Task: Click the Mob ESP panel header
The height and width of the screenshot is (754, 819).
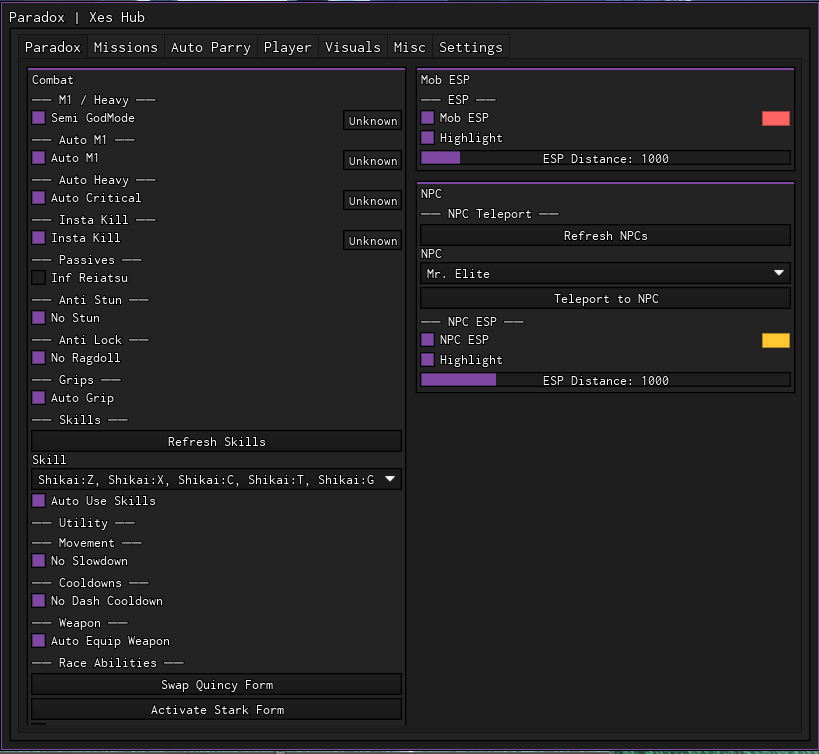Action: [445, 80]
